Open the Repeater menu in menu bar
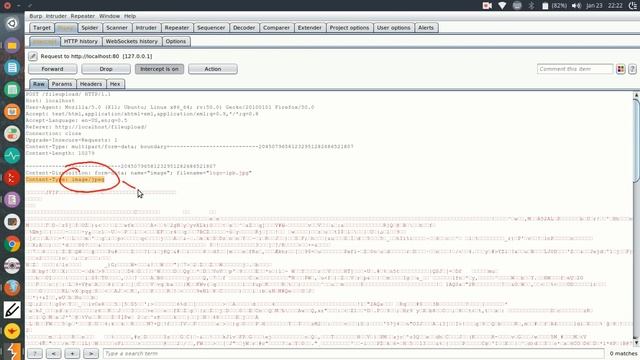The height and width of the screenshot is (360, 640). [82, 16]
